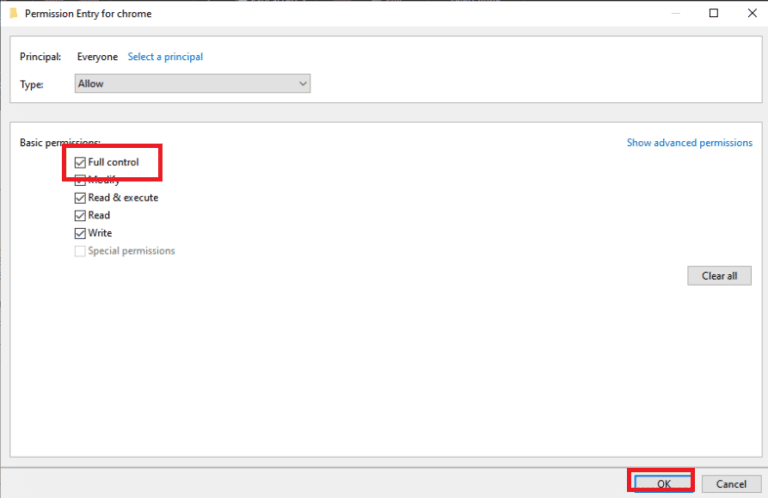Open Show advanced permissions link
This screenshot has height=498, width=768.
[x=689, y=142]
